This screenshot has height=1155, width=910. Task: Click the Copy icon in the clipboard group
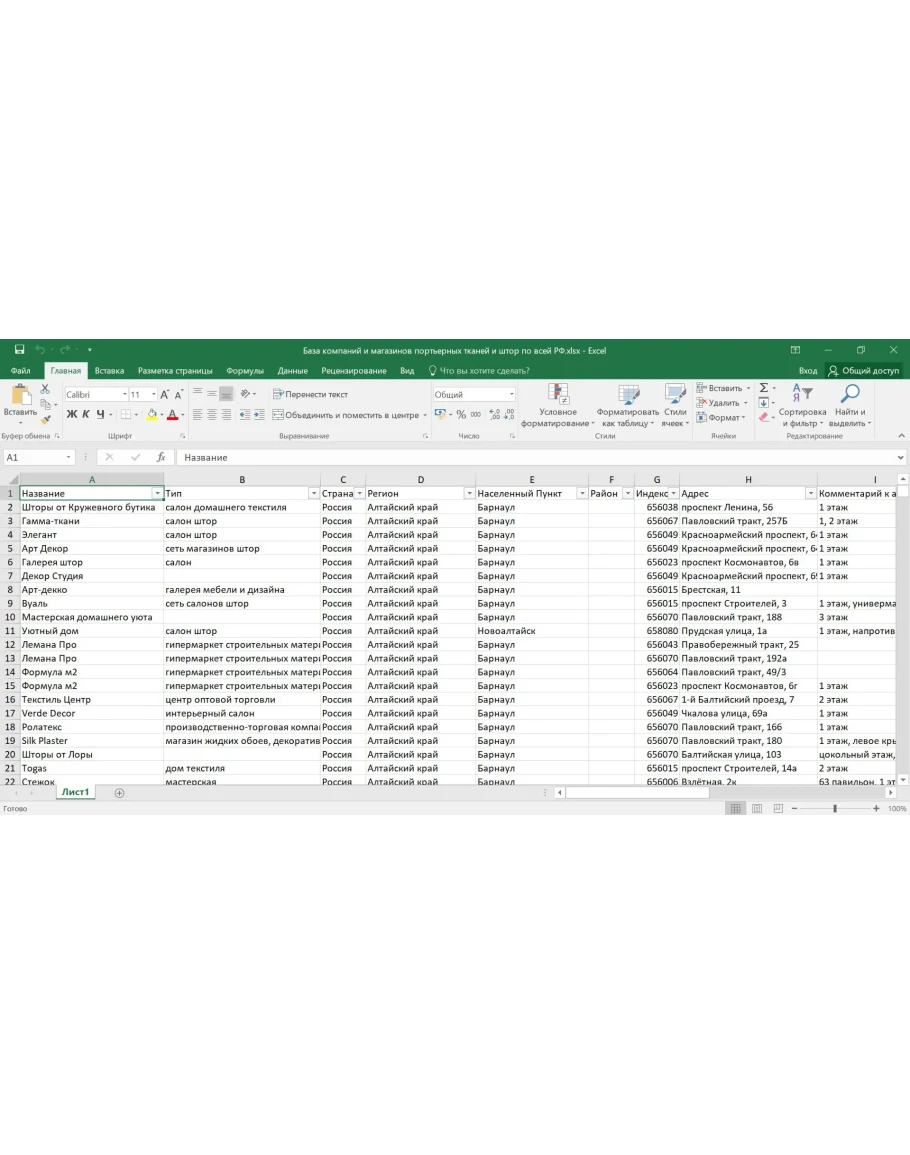click(45, 404)
